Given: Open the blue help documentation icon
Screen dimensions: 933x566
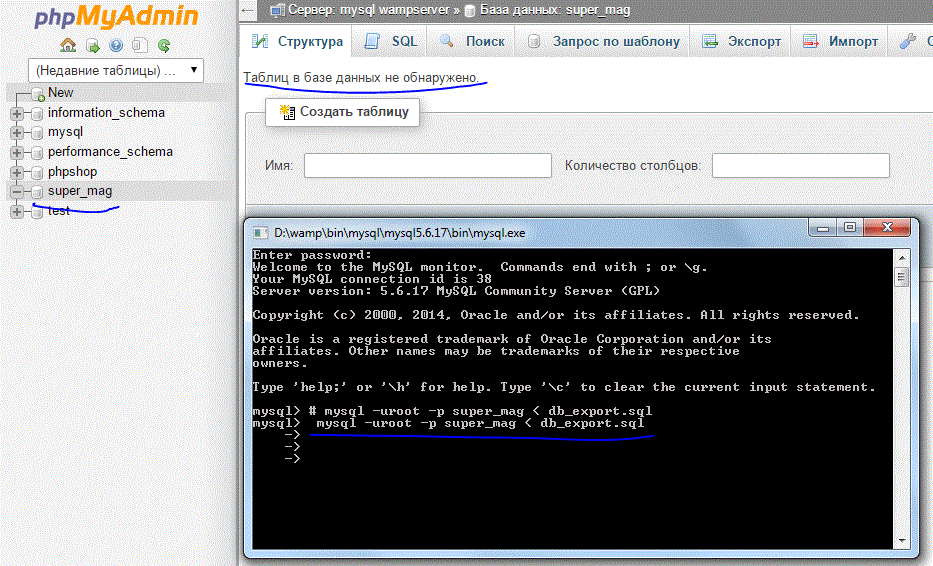Looking at the screenshot, I should pyautogui.click(x=116, y=45).
